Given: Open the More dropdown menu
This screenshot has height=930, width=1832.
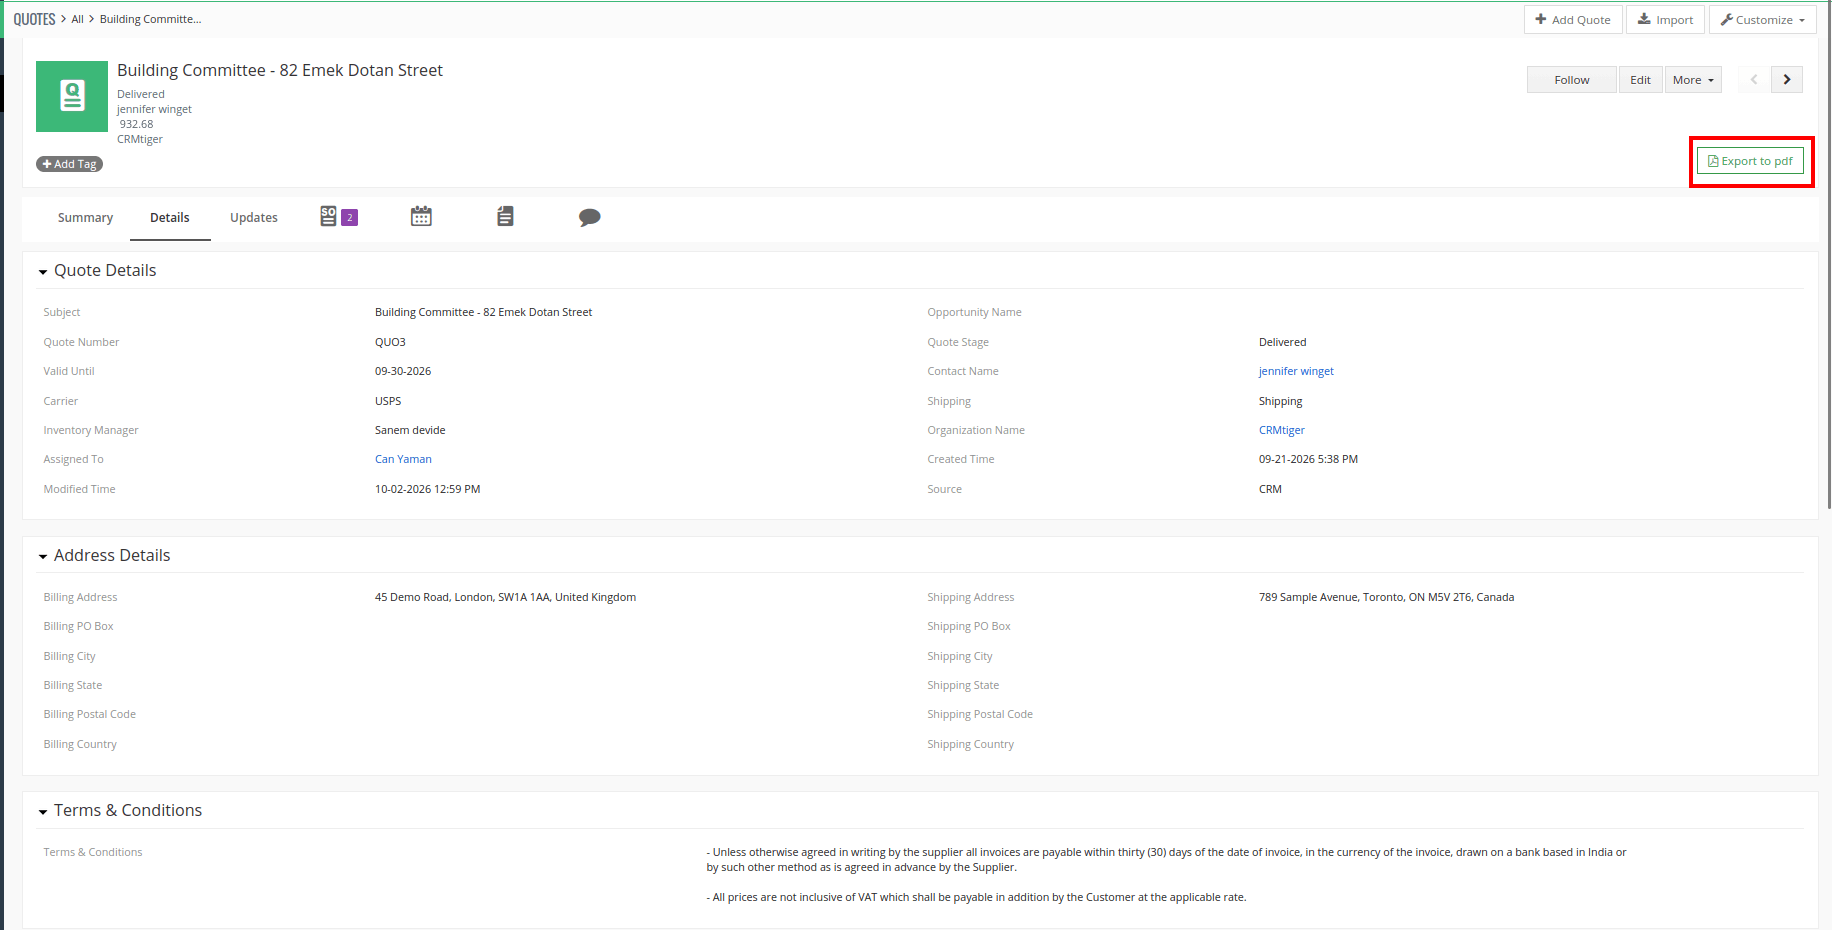Looking at the screenshot, I should 1693,80.
